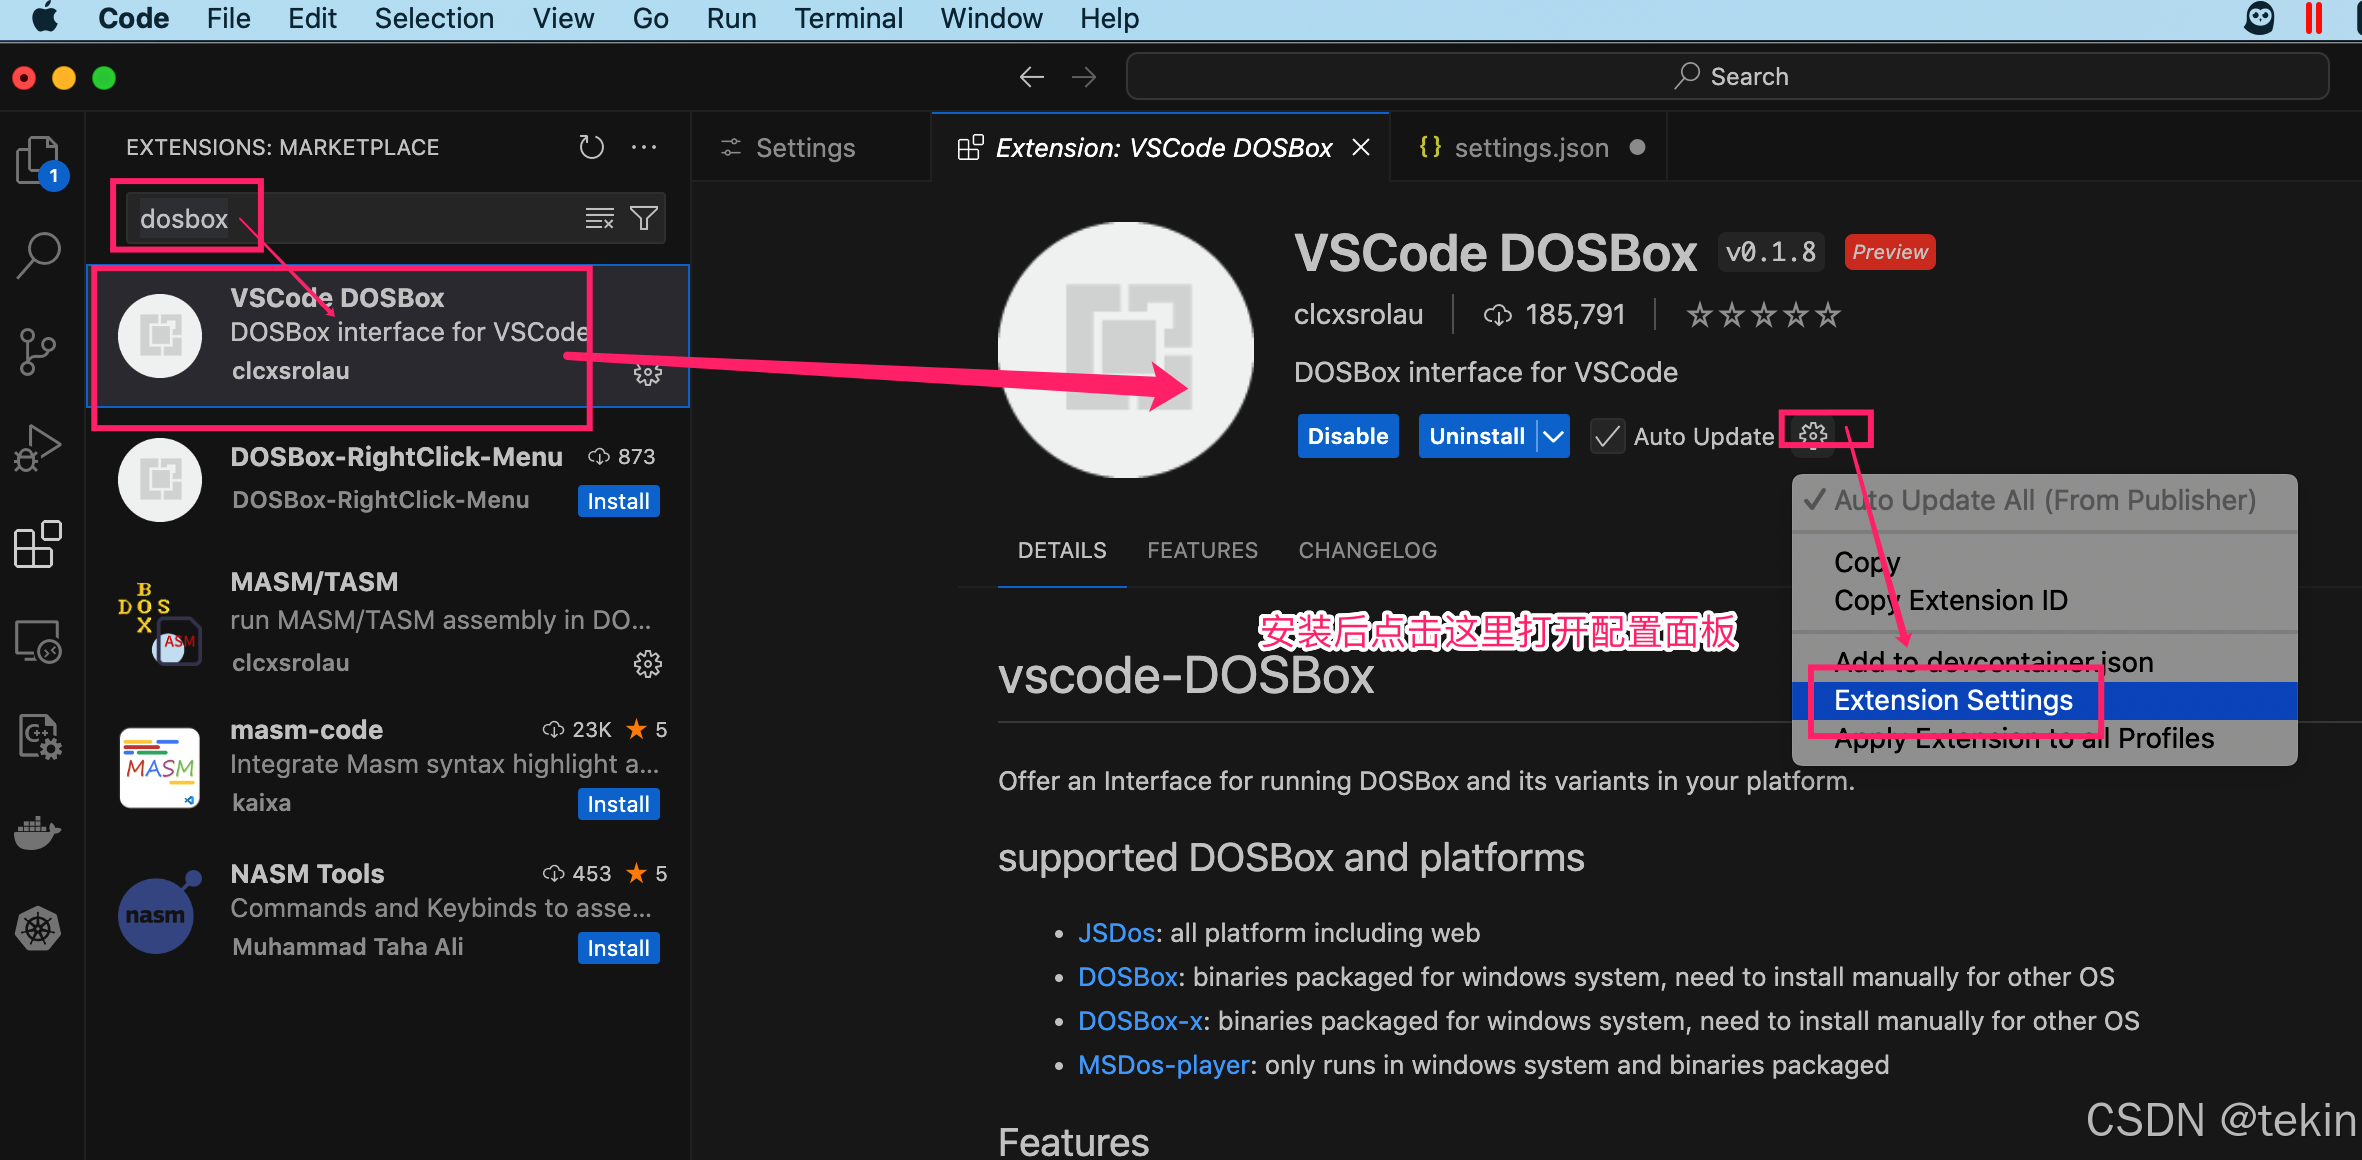Toggle the Auto Update checkbox

(1607, 436)
